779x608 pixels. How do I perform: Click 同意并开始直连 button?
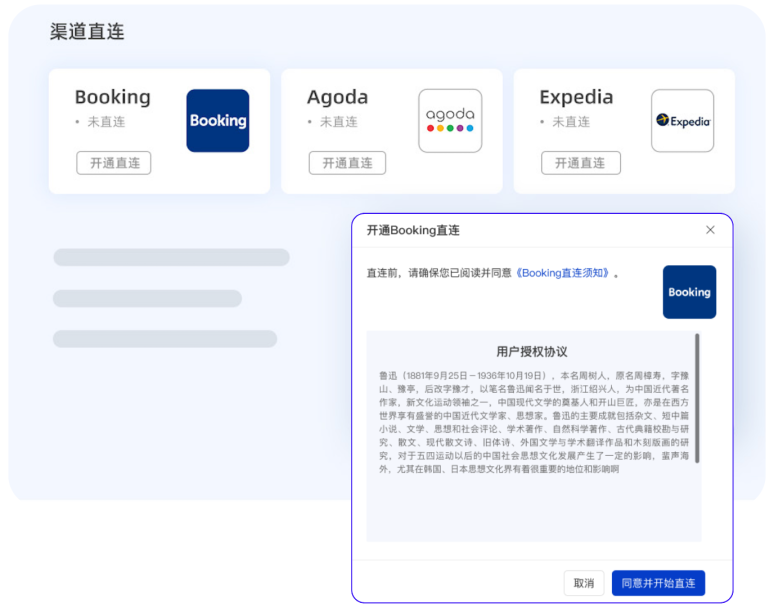[x=658, y=583]
